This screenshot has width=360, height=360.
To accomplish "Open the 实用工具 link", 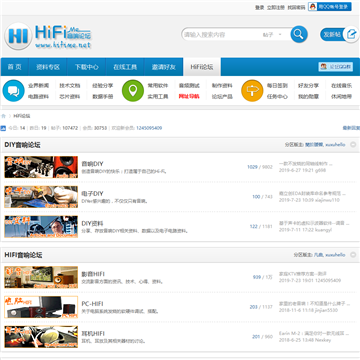I will coord(158,96).
